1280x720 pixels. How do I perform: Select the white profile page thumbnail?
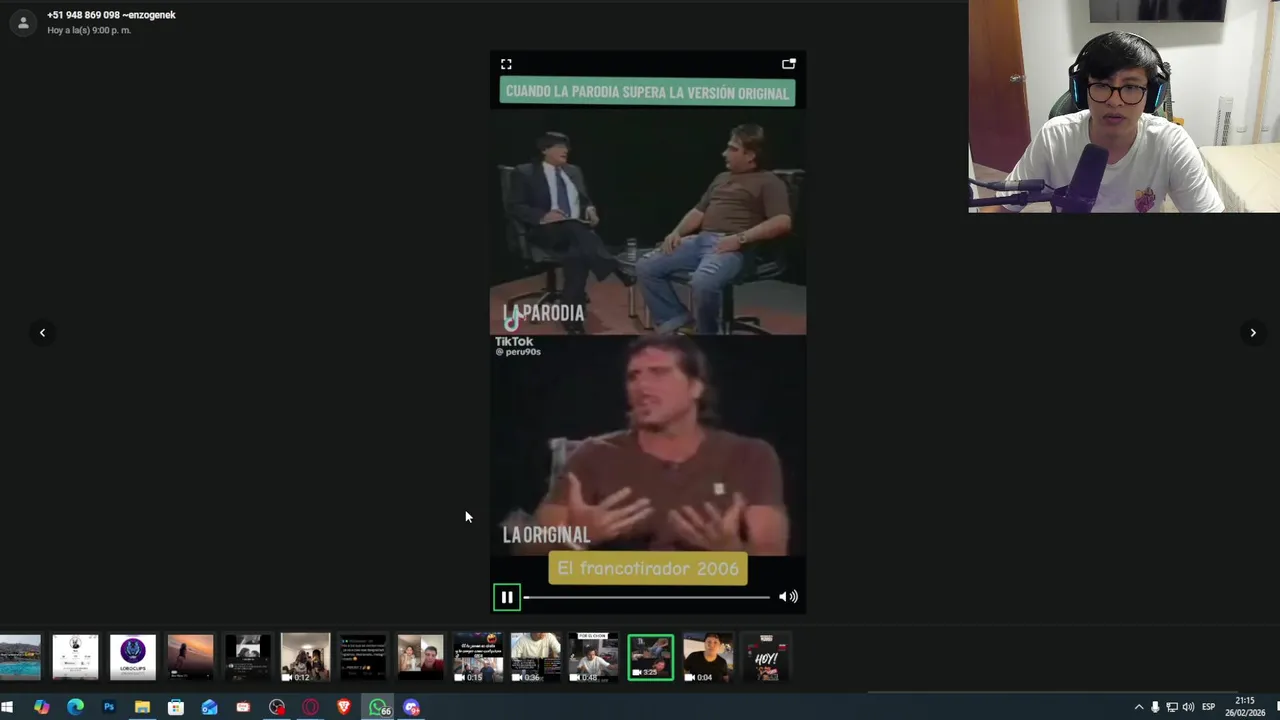[75, 658]
